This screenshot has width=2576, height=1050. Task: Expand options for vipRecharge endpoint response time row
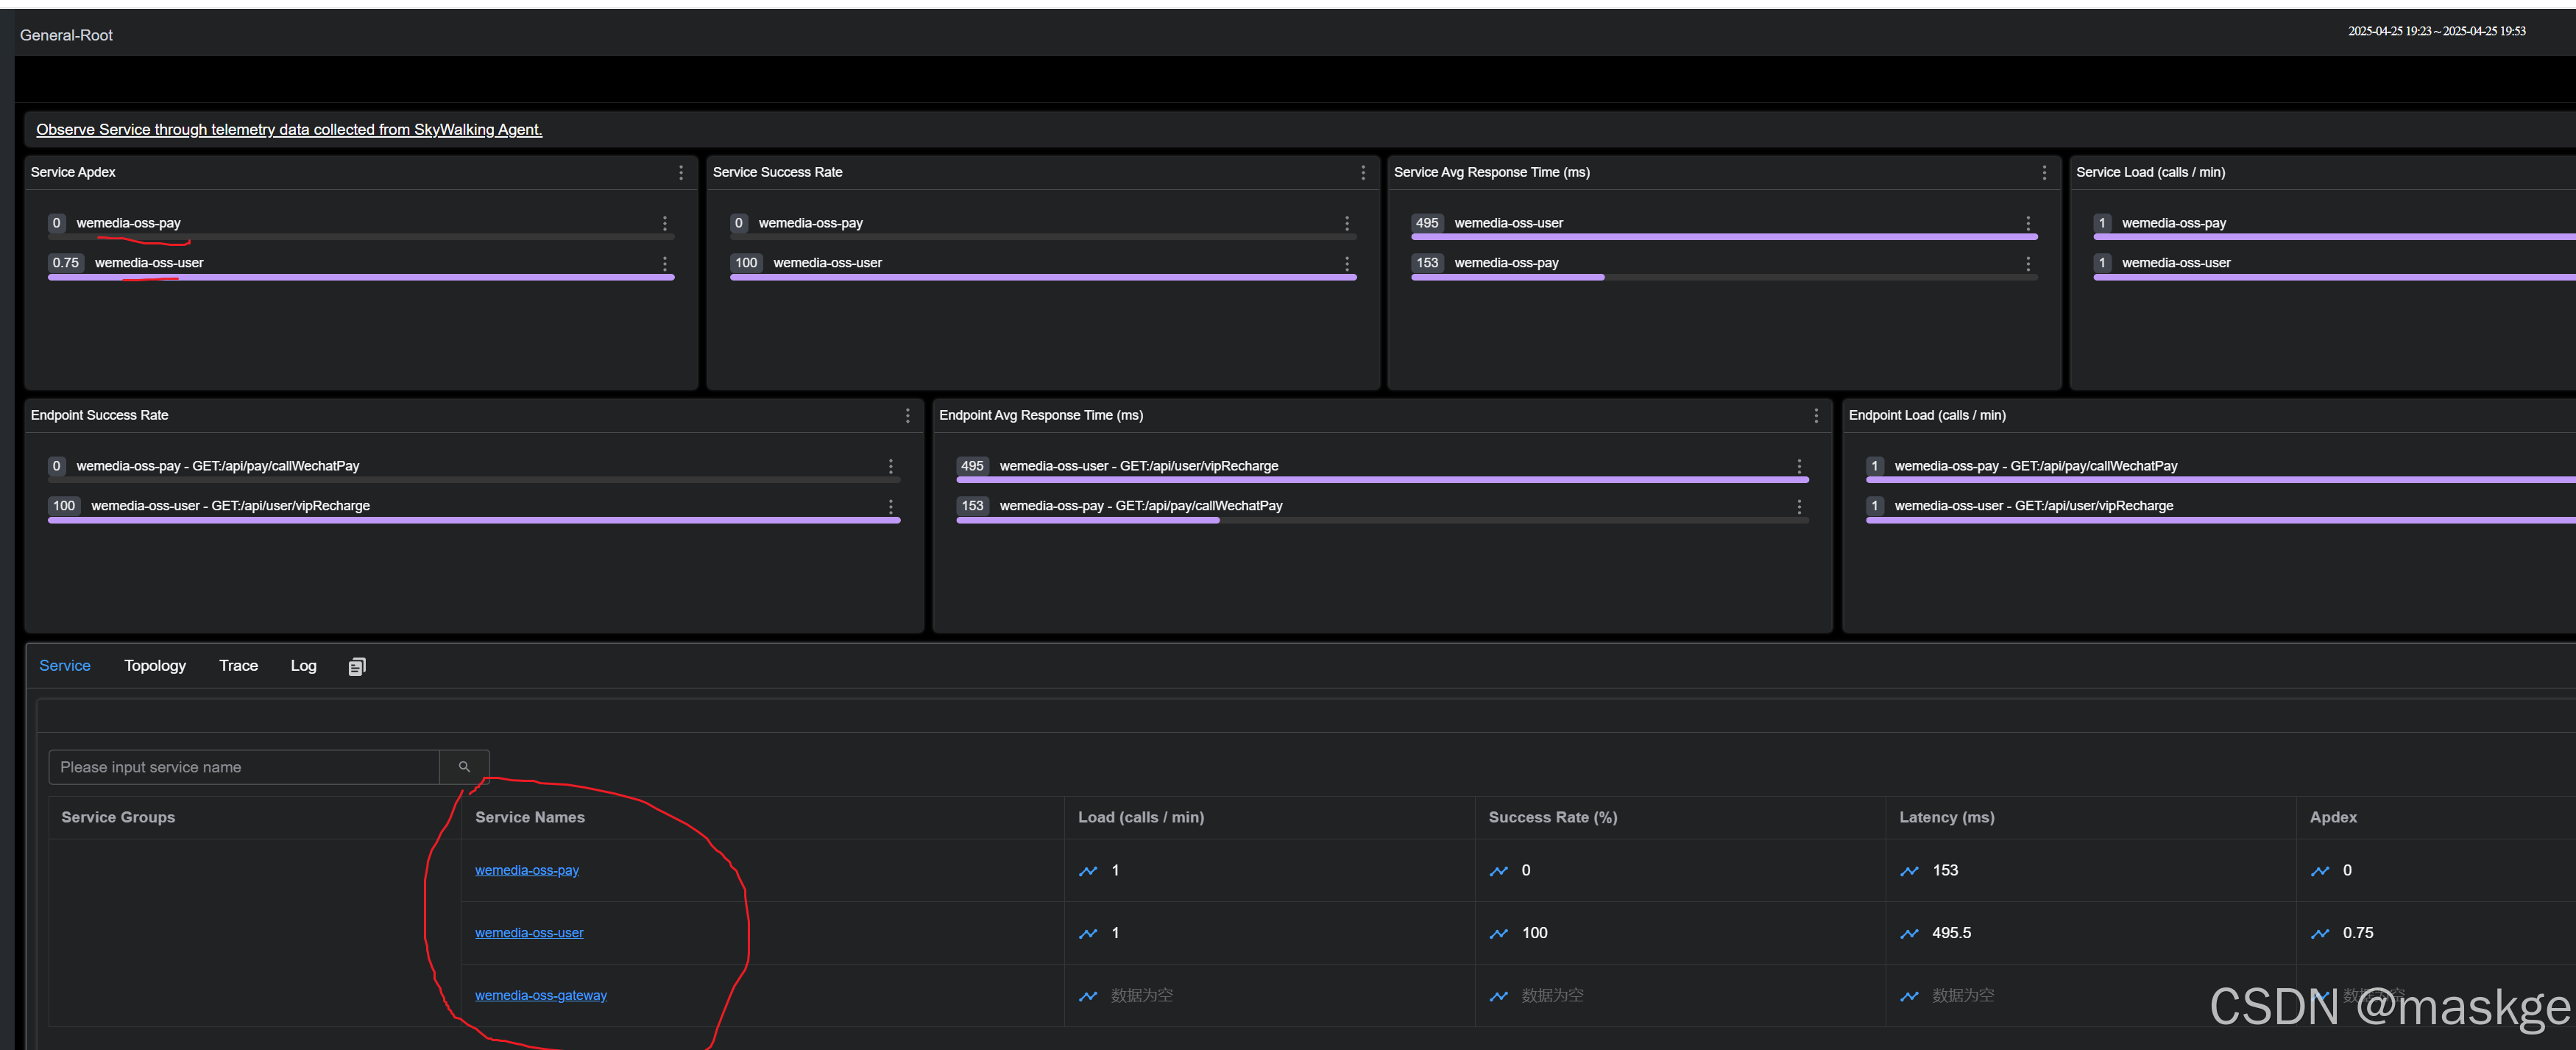point(1798,467)
